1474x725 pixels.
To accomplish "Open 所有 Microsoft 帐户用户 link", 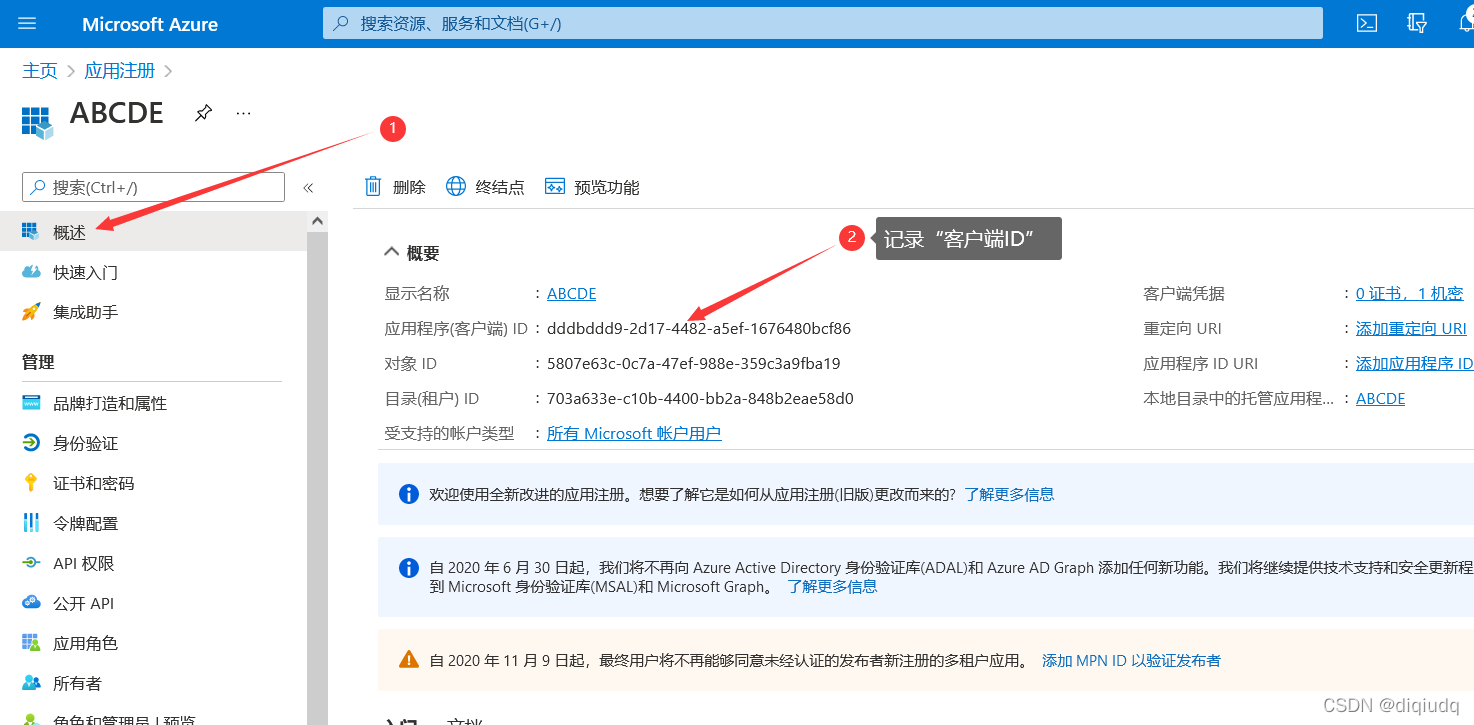I will point(634,434).
